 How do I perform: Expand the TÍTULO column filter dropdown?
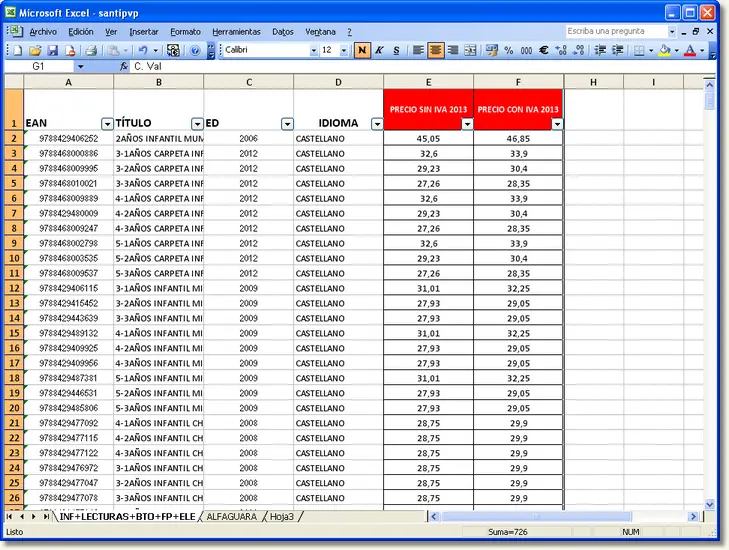tap(197, 124)
